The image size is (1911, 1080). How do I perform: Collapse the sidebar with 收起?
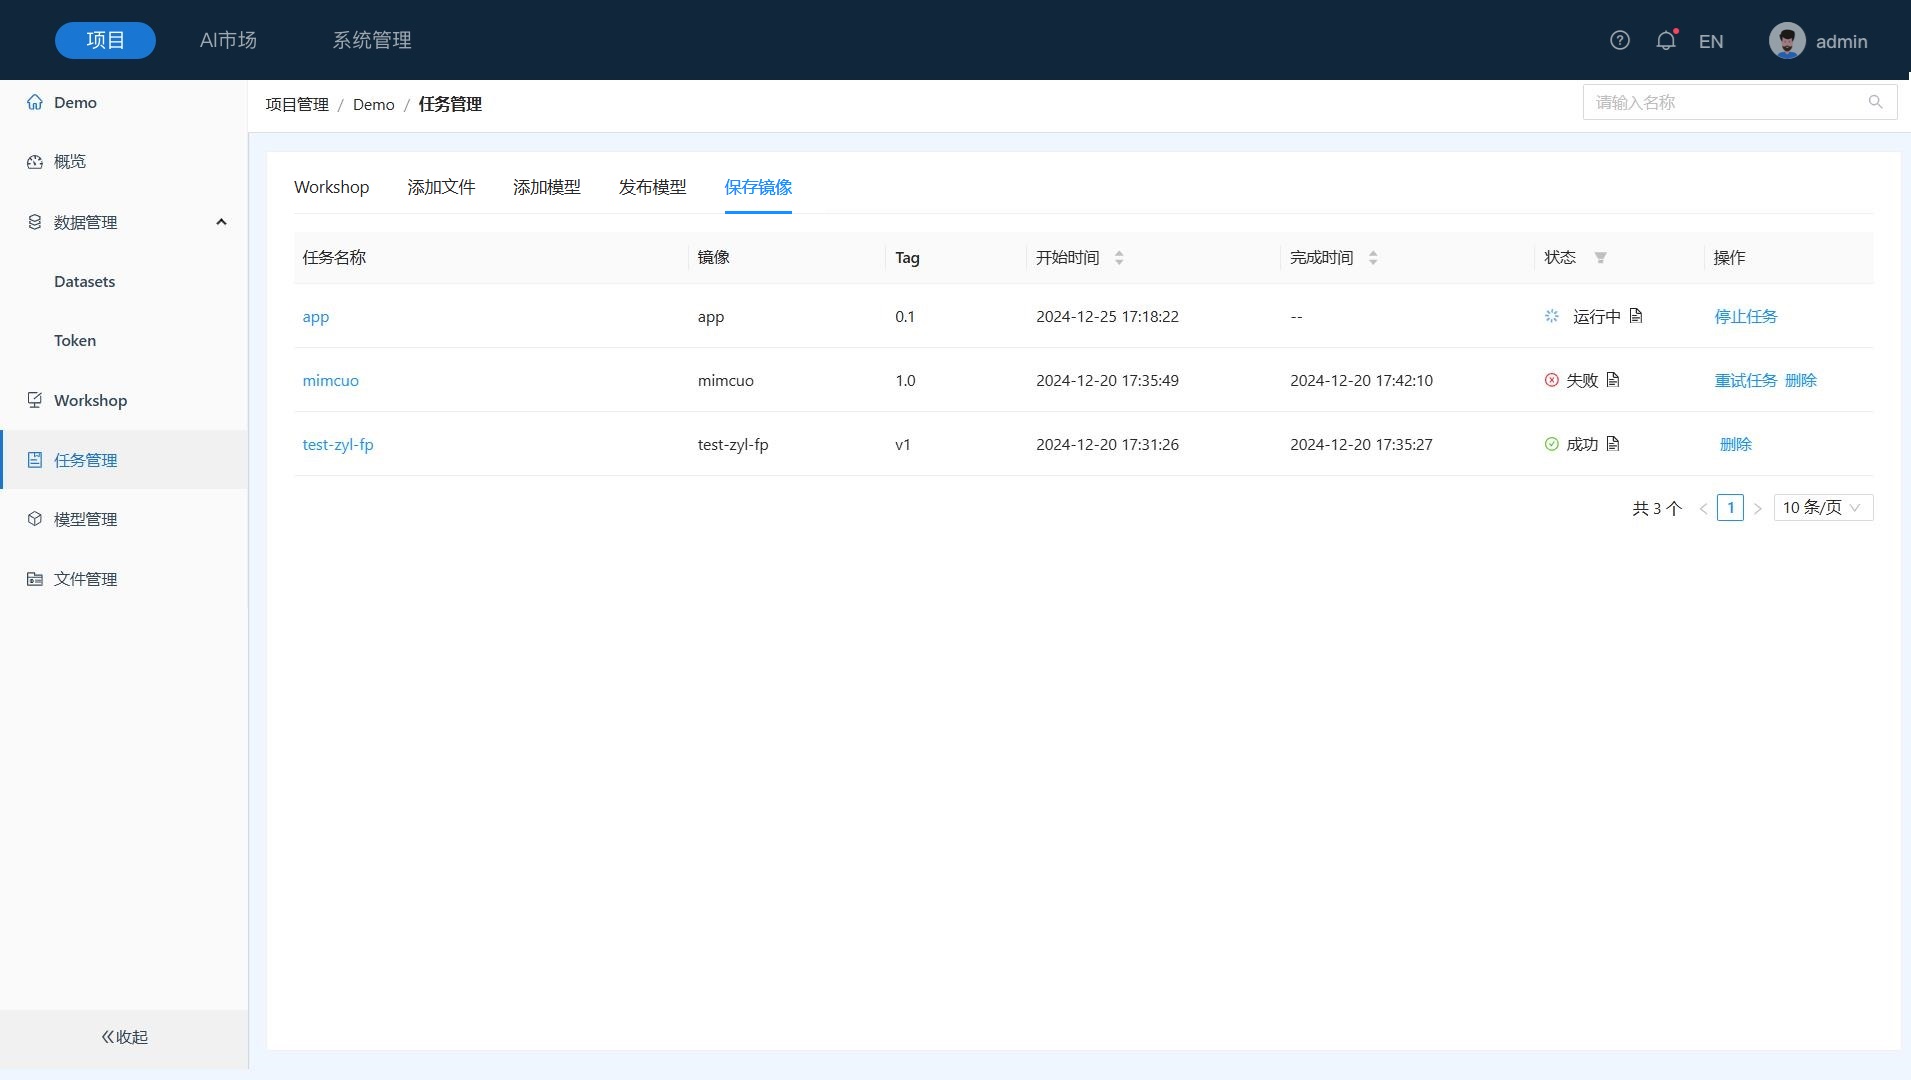[124, 1037]
